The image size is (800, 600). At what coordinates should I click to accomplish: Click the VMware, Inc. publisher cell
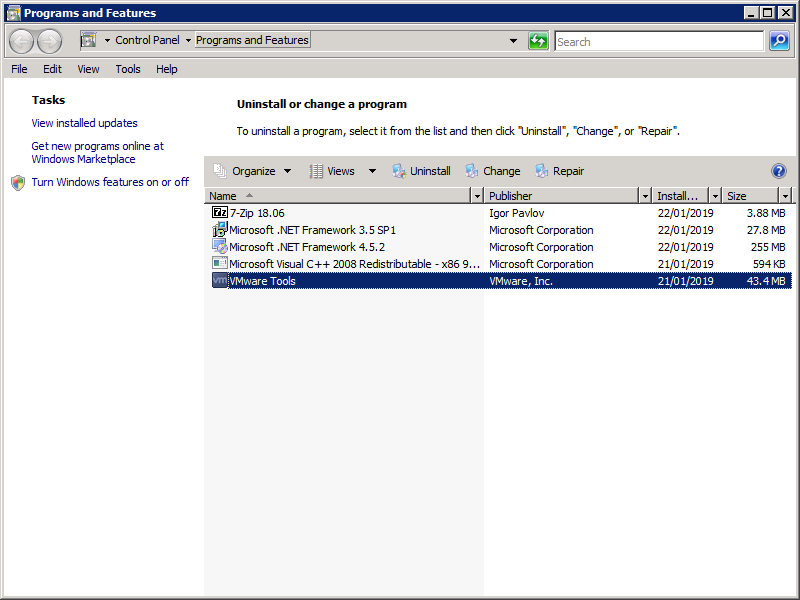coord(521,281)
